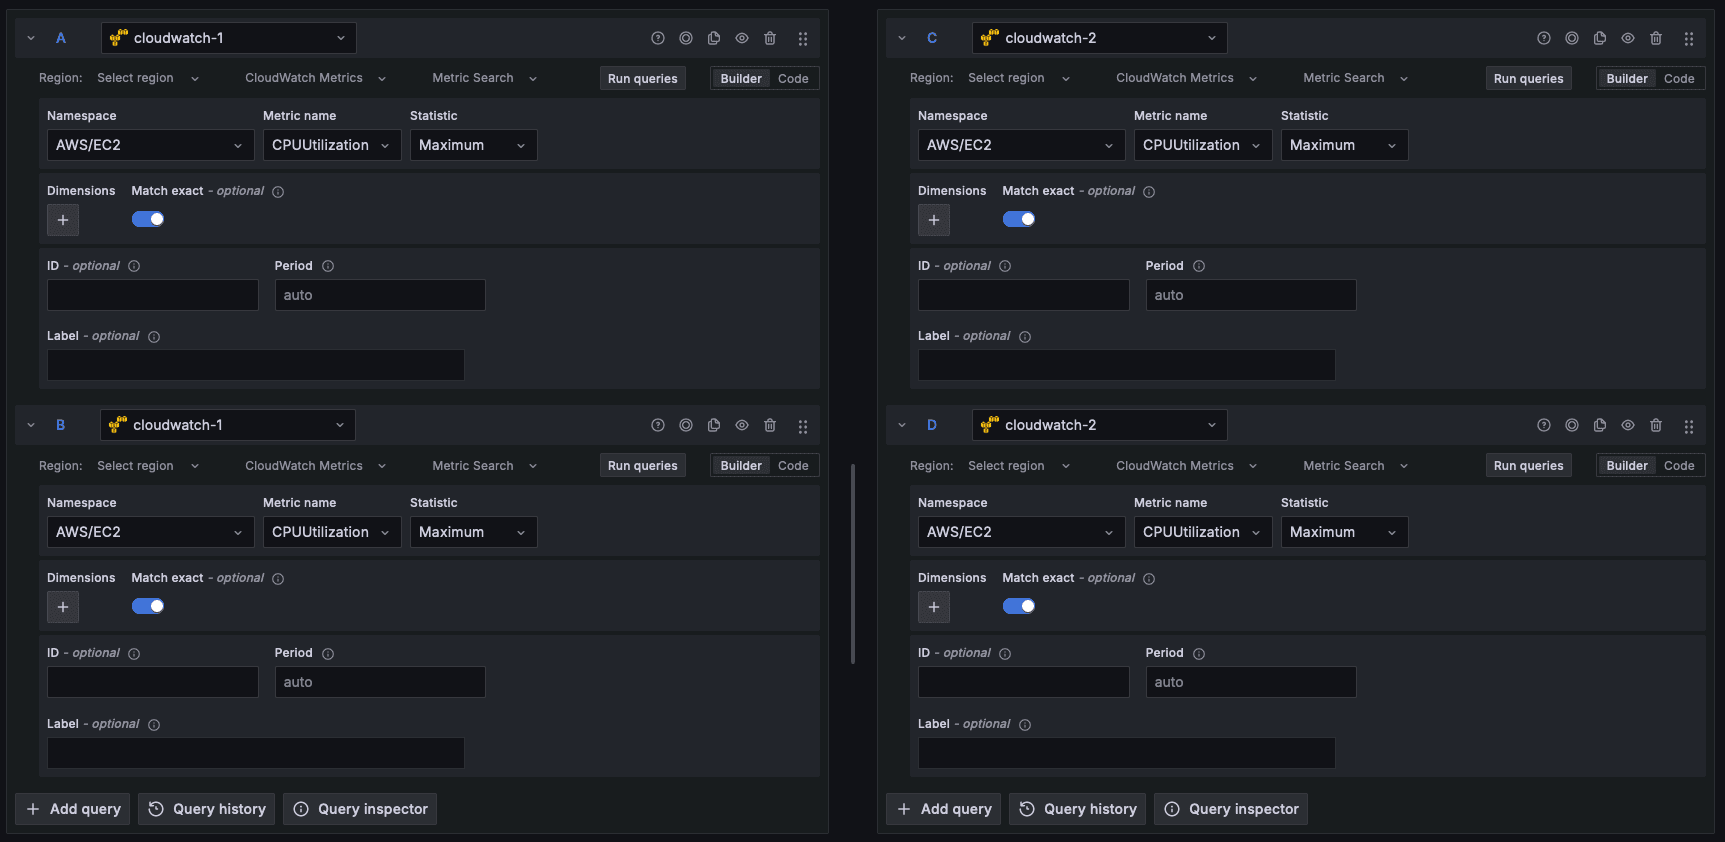
Task: Run queries for query D
Action: coord(1529,466)
